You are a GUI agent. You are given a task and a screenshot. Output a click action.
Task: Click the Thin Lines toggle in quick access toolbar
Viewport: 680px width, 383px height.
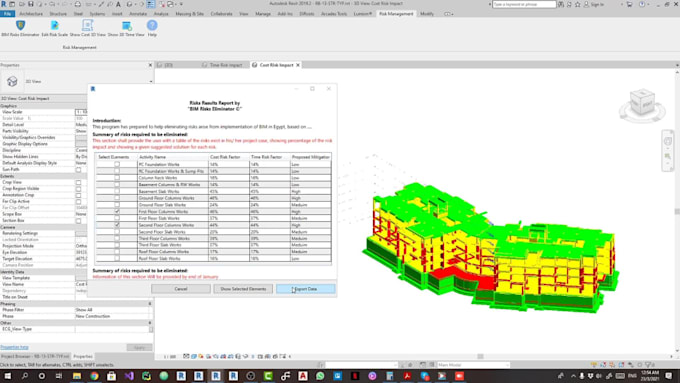point(150,4)
